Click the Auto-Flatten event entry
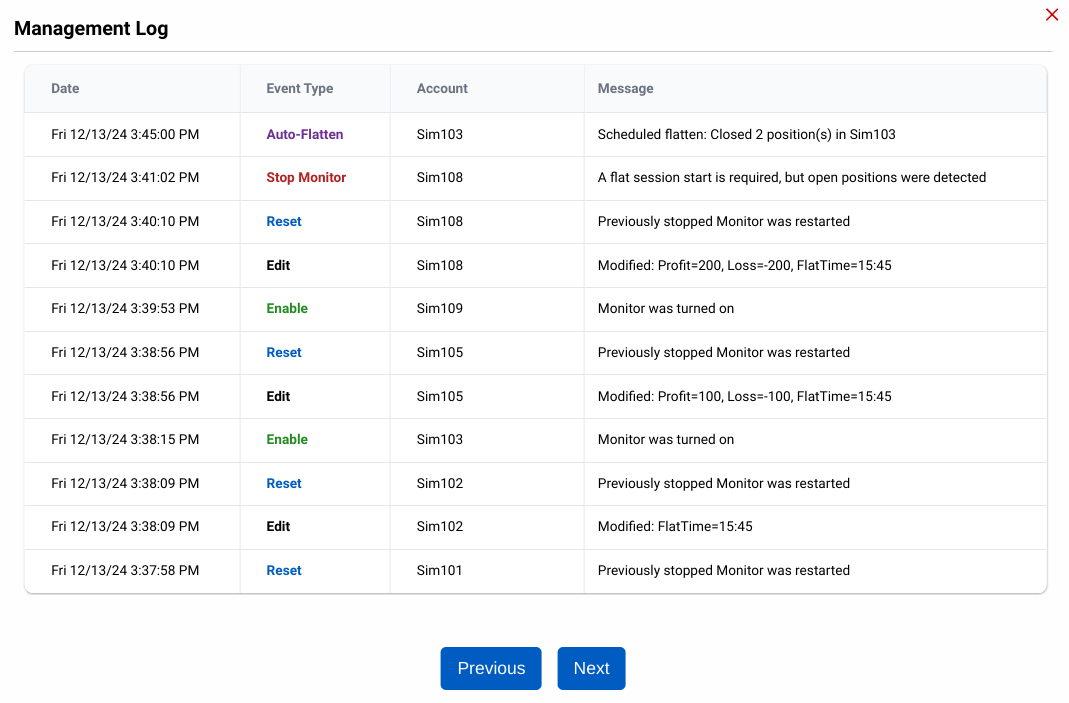This screenshot has width=1069, height=703. (306, 134)
